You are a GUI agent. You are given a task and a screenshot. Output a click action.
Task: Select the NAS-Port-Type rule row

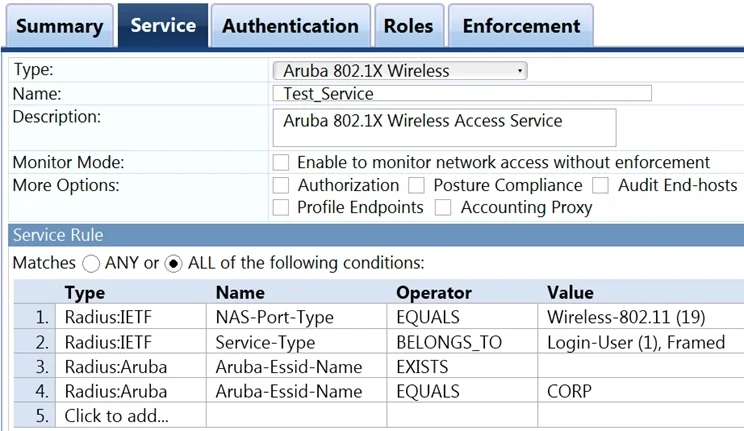[378, 317]
